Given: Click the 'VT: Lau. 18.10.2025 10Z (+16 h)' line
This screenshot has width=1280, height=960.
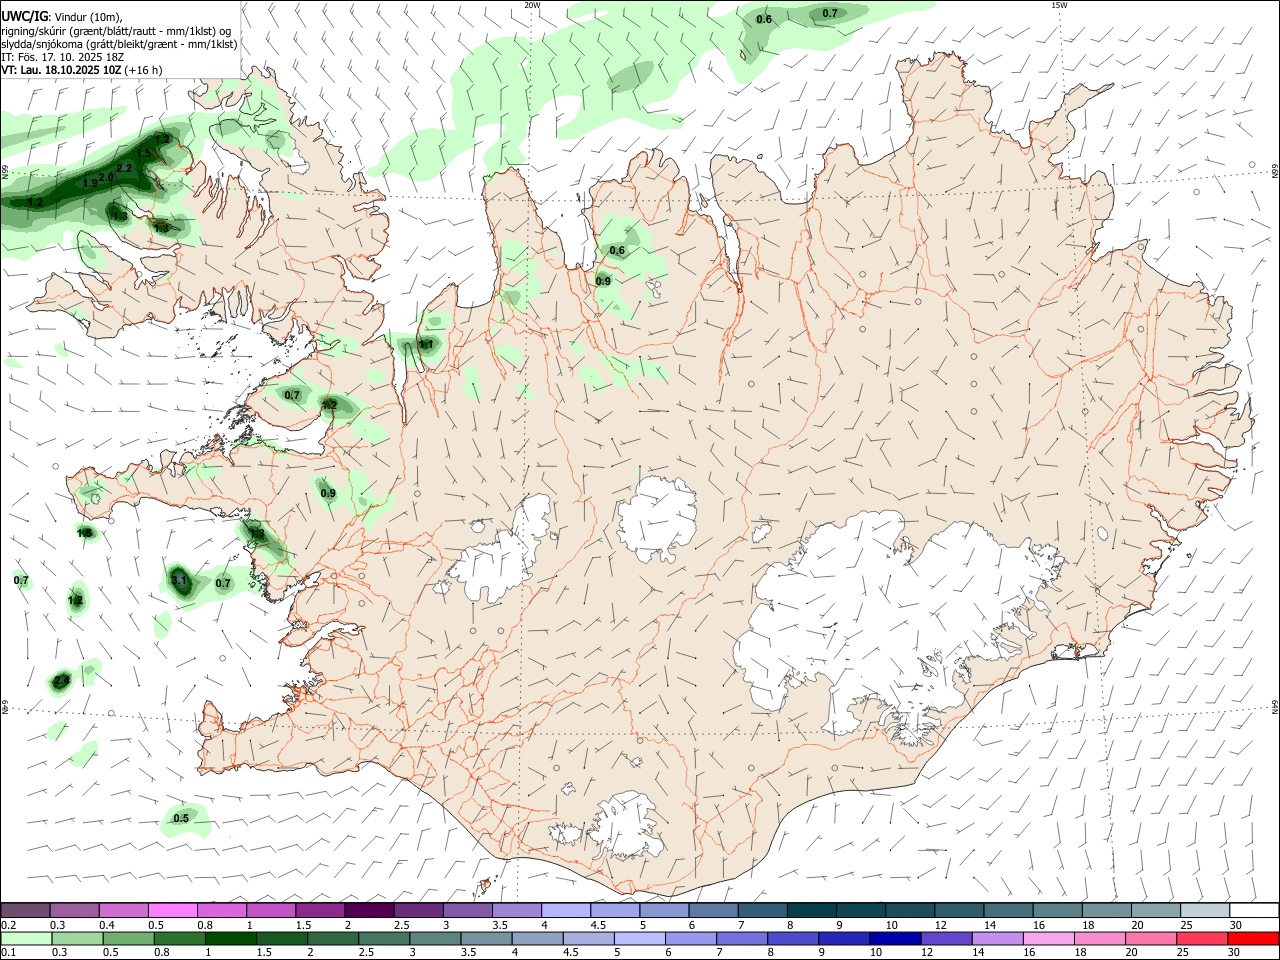Looking at the screenshot, I should pos(81,70).
